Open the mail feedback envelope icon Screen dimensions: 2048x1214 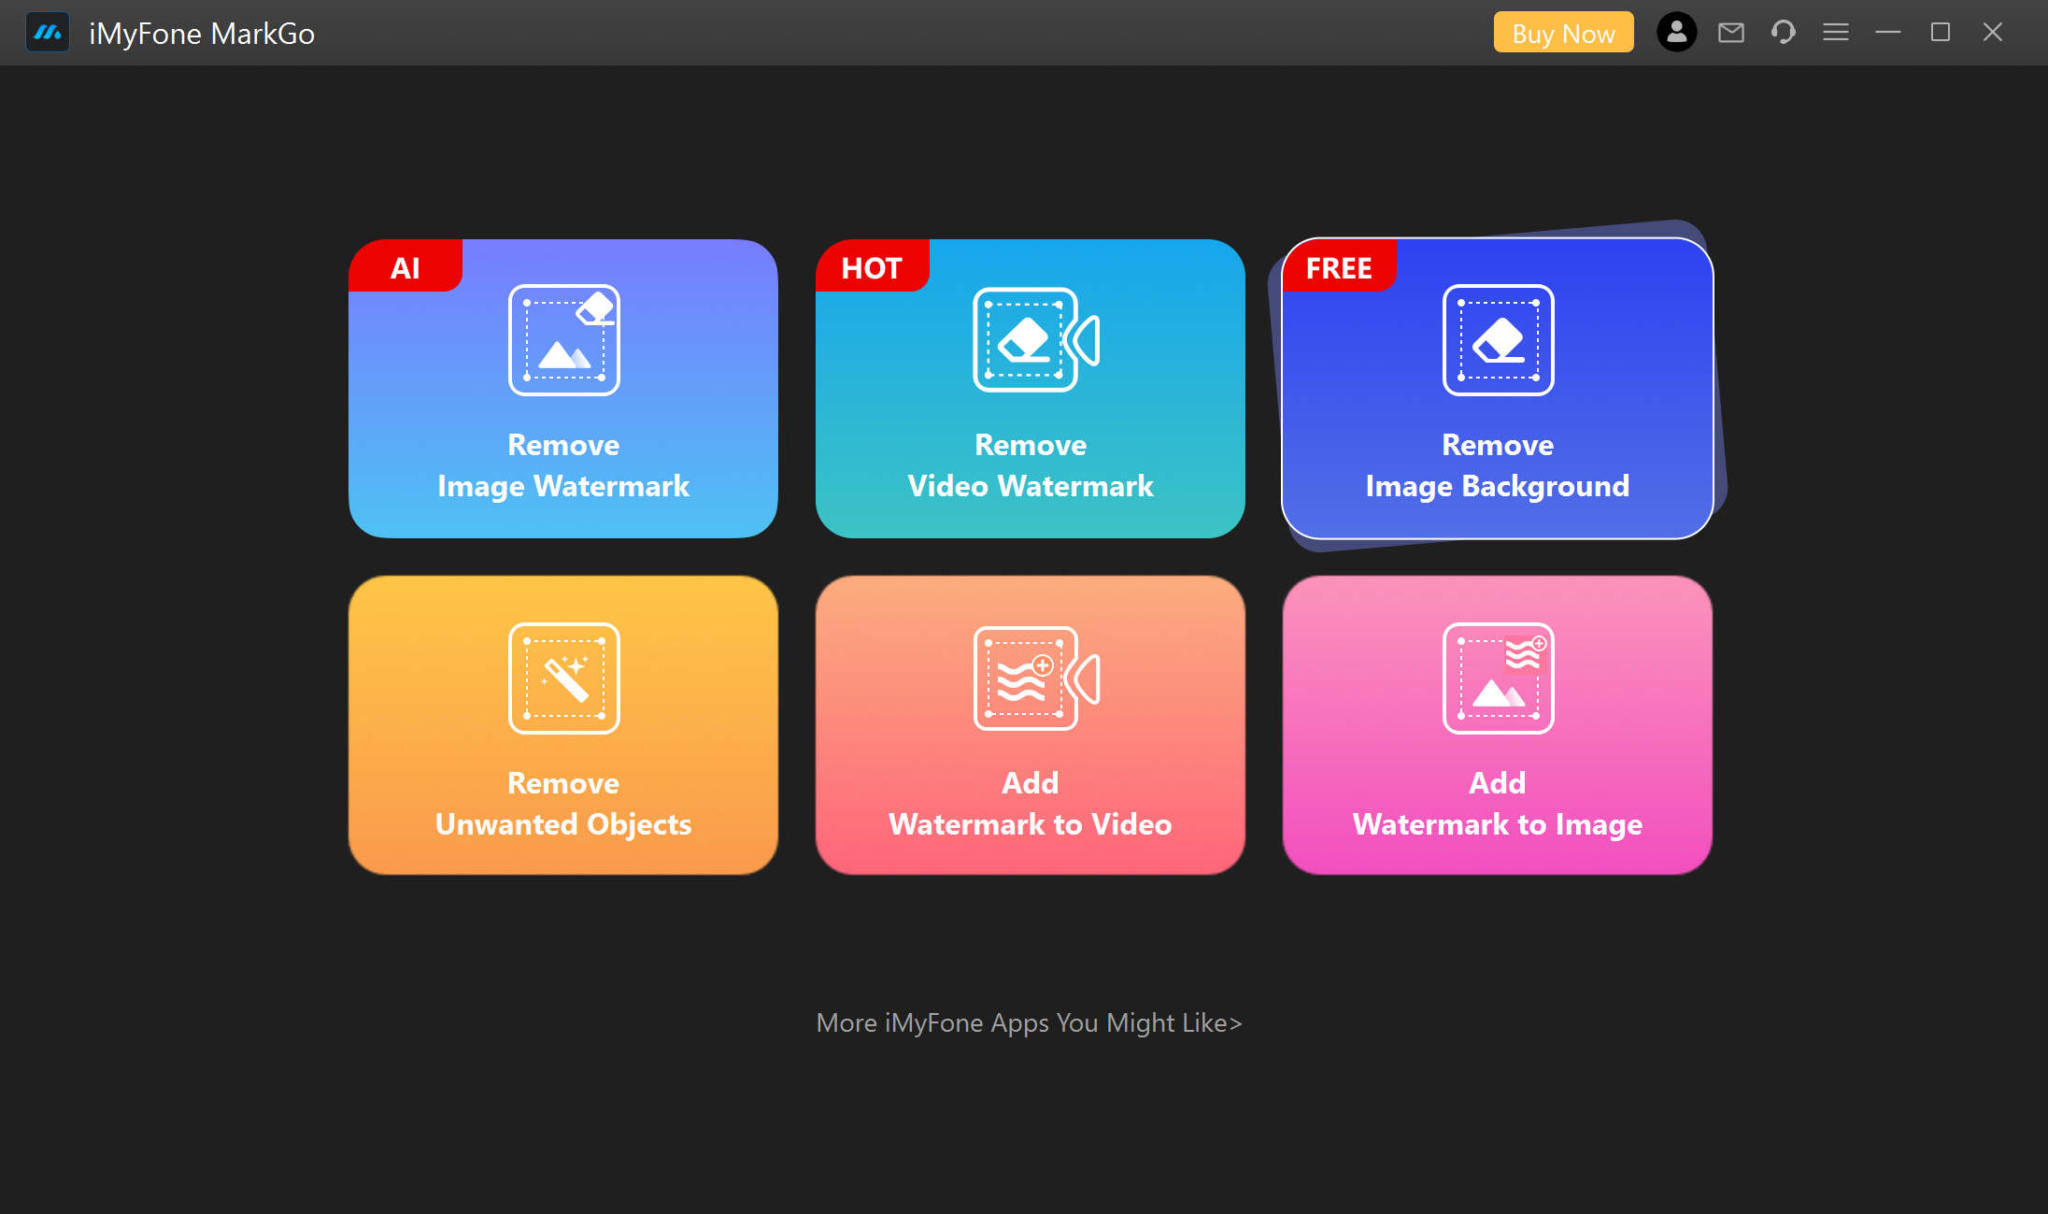coord(1731,33)
